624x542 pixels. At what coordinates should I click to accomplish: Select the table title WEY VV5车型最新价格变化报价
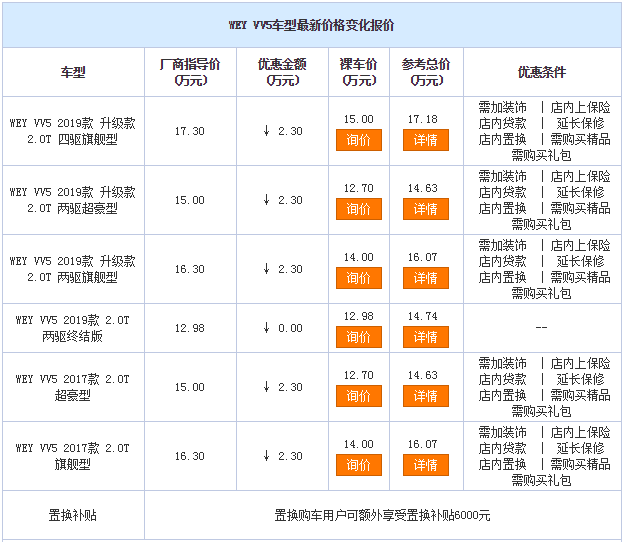tap(311, 25)
